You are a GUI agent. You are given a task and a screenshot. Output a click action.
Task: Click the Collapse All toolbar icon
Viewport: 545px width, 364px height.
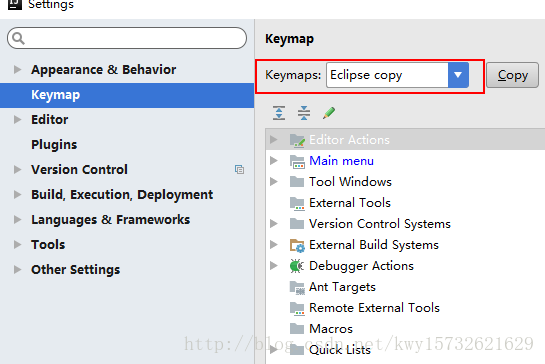304,113
